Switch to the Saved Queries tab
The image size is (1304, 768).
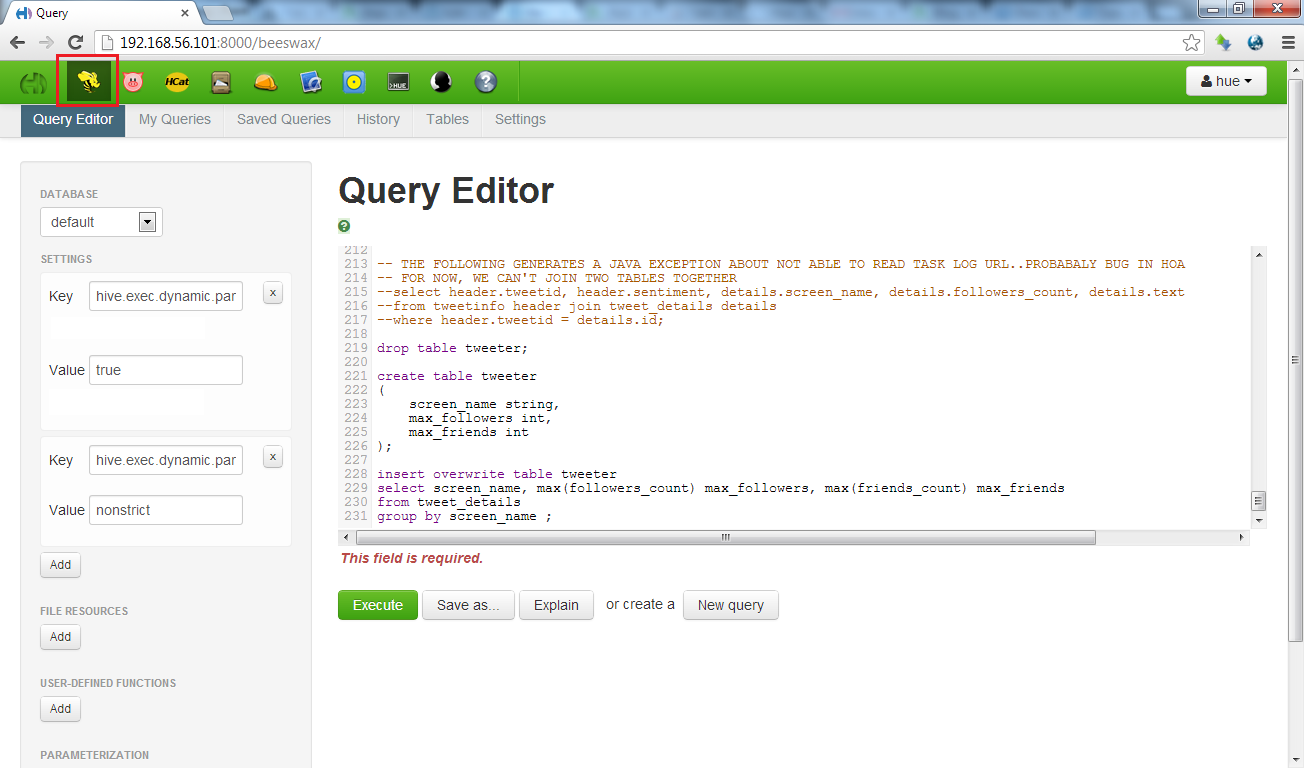coord(284,119)
